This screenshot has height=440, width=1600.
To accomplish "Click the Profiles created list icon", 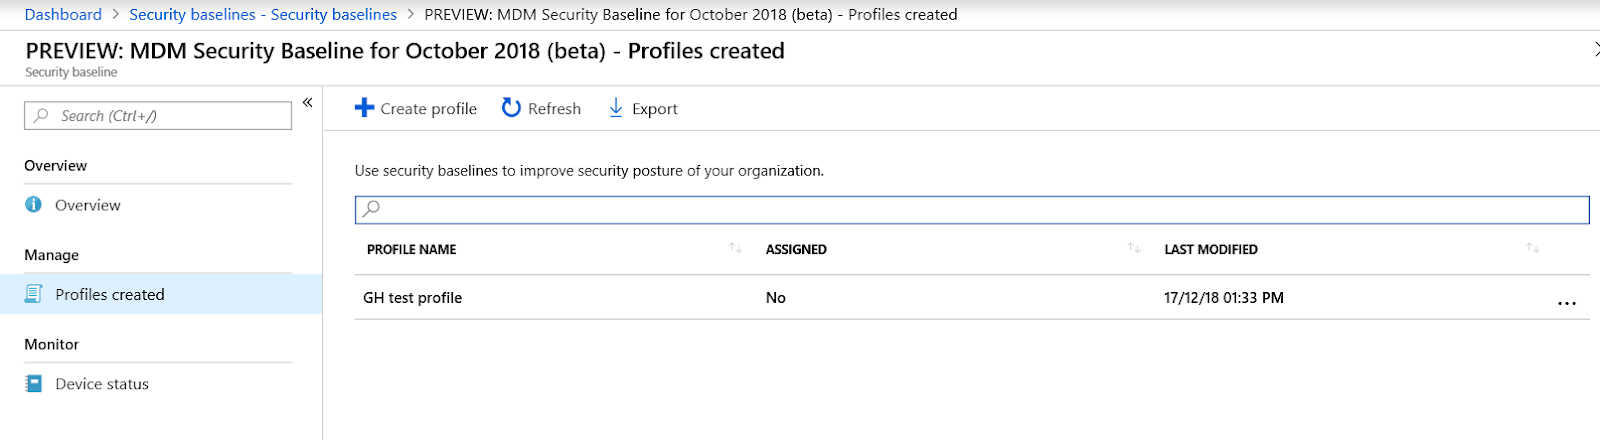I will 34,294.
